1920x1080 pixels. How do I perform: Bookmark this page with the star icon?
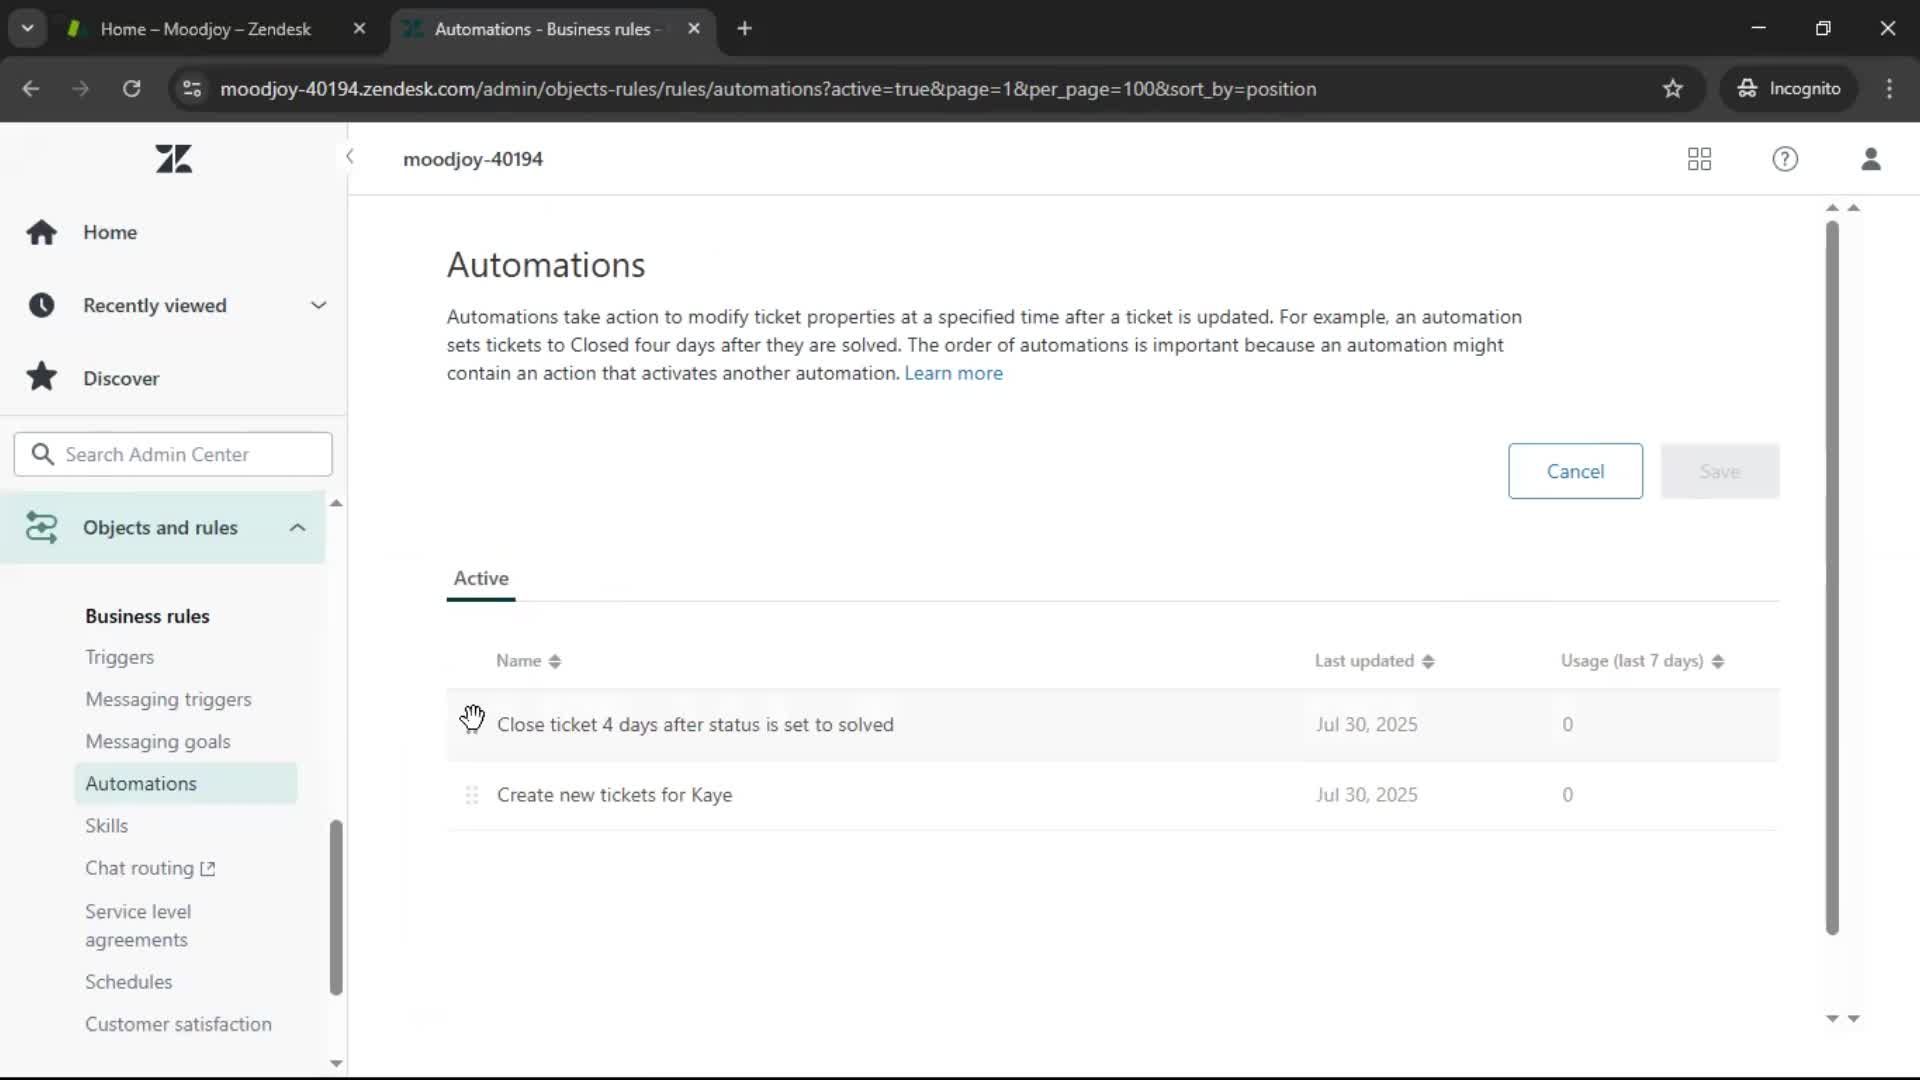tap(1673, 89)
